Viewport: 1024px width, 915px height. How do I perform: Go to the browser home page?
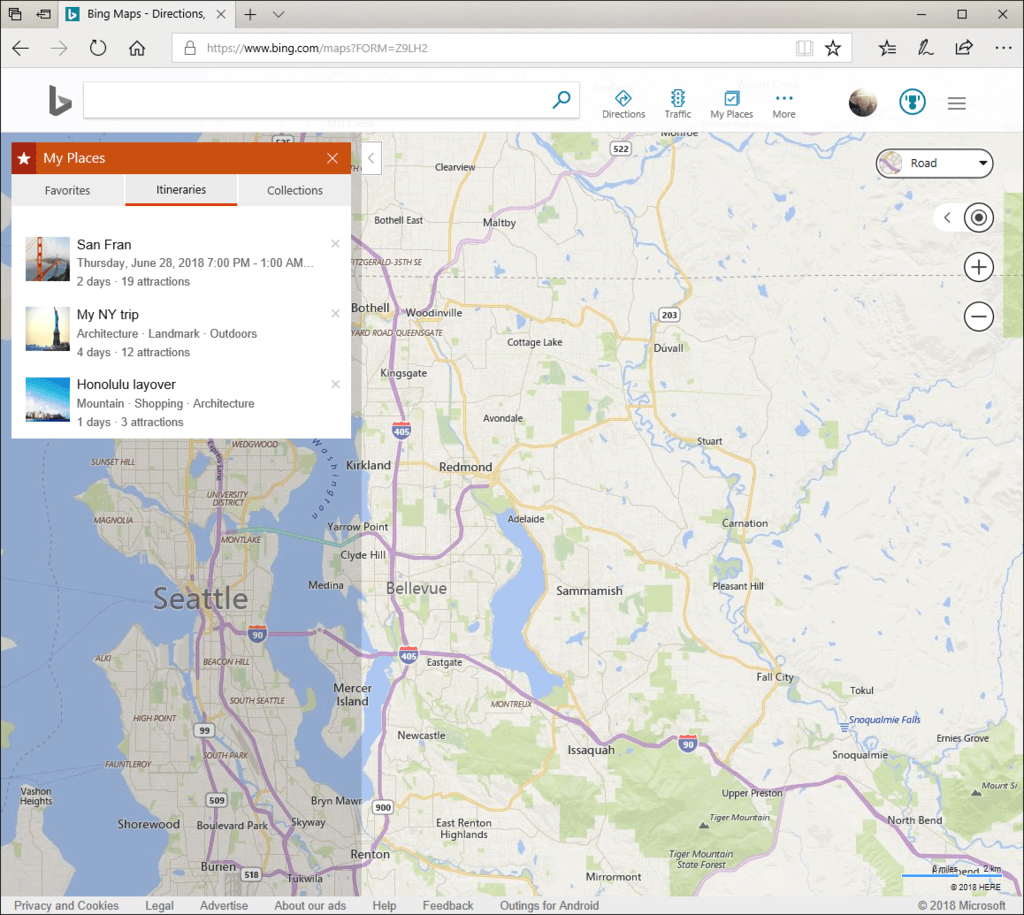pos(136,48)
